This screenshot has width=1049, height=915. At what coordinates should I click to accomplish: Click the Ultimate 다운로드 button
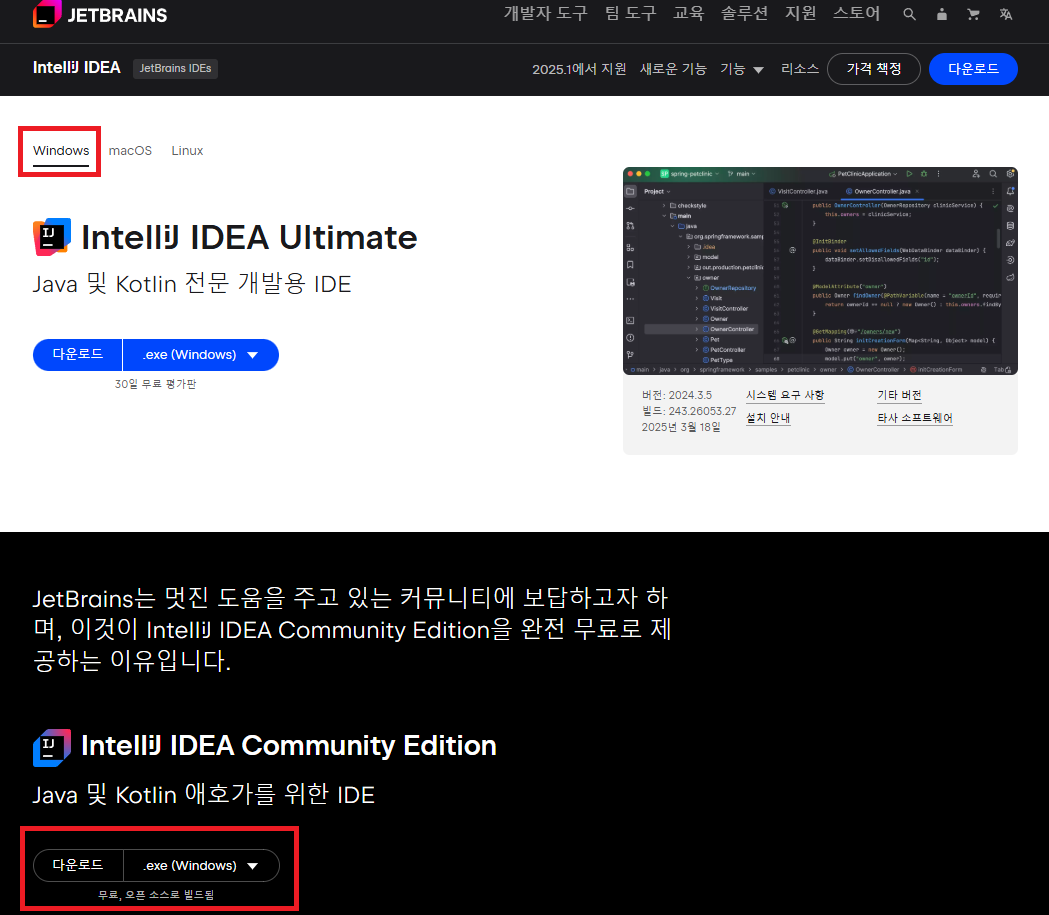(x=78, y=354)
